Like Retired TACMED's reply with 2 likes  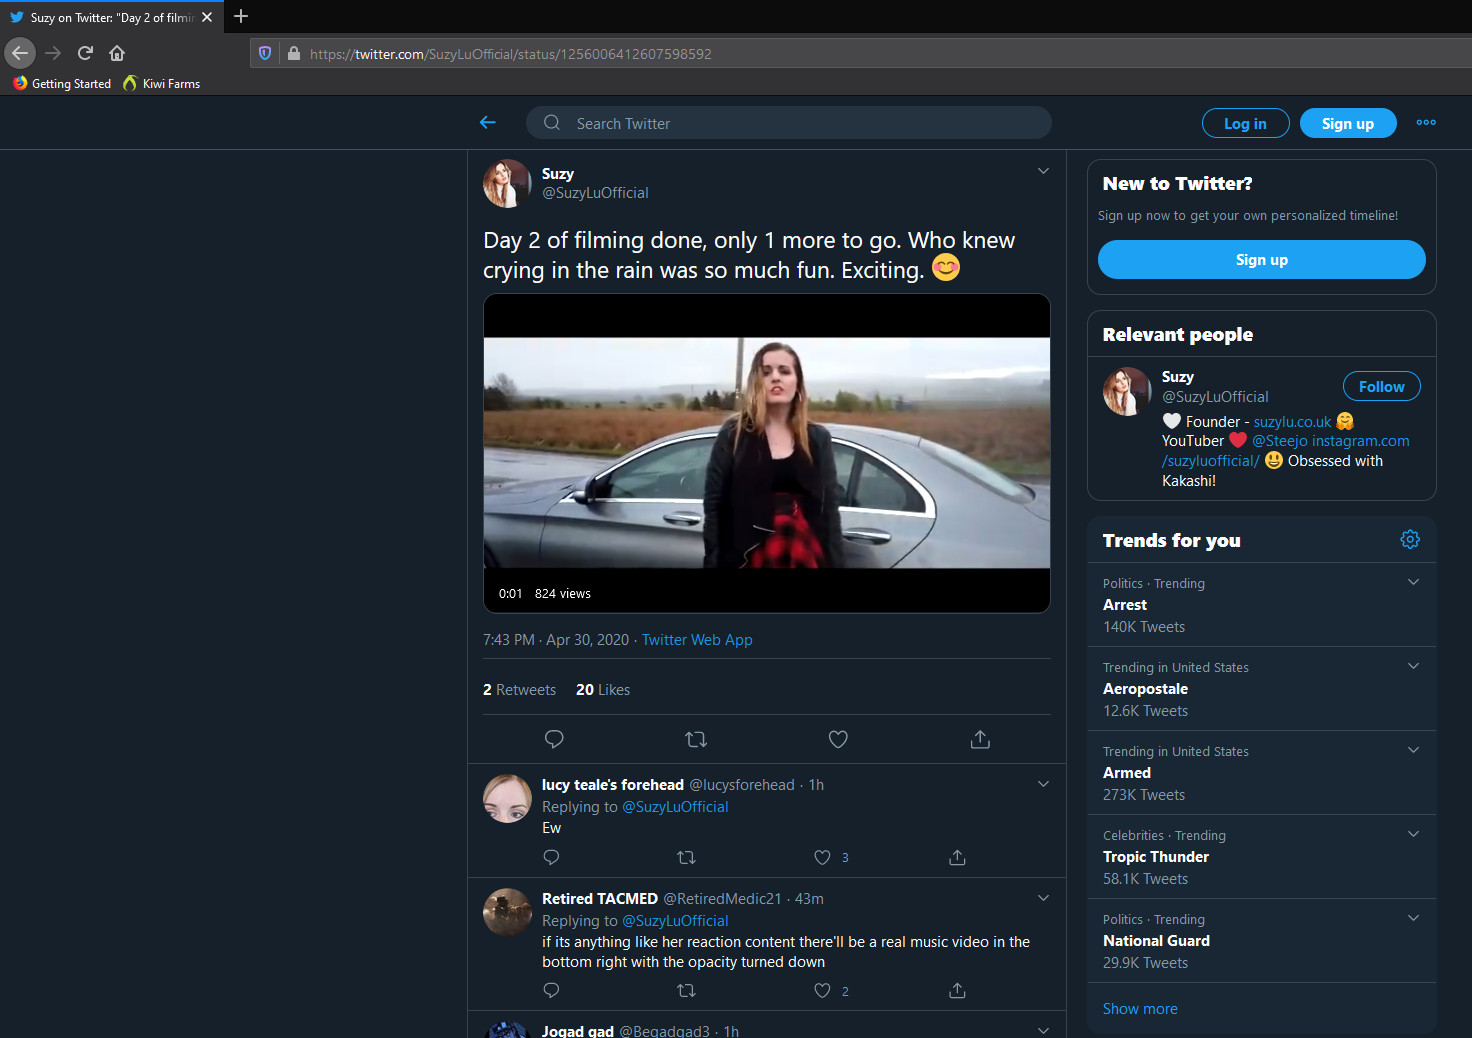pos(822,990)
